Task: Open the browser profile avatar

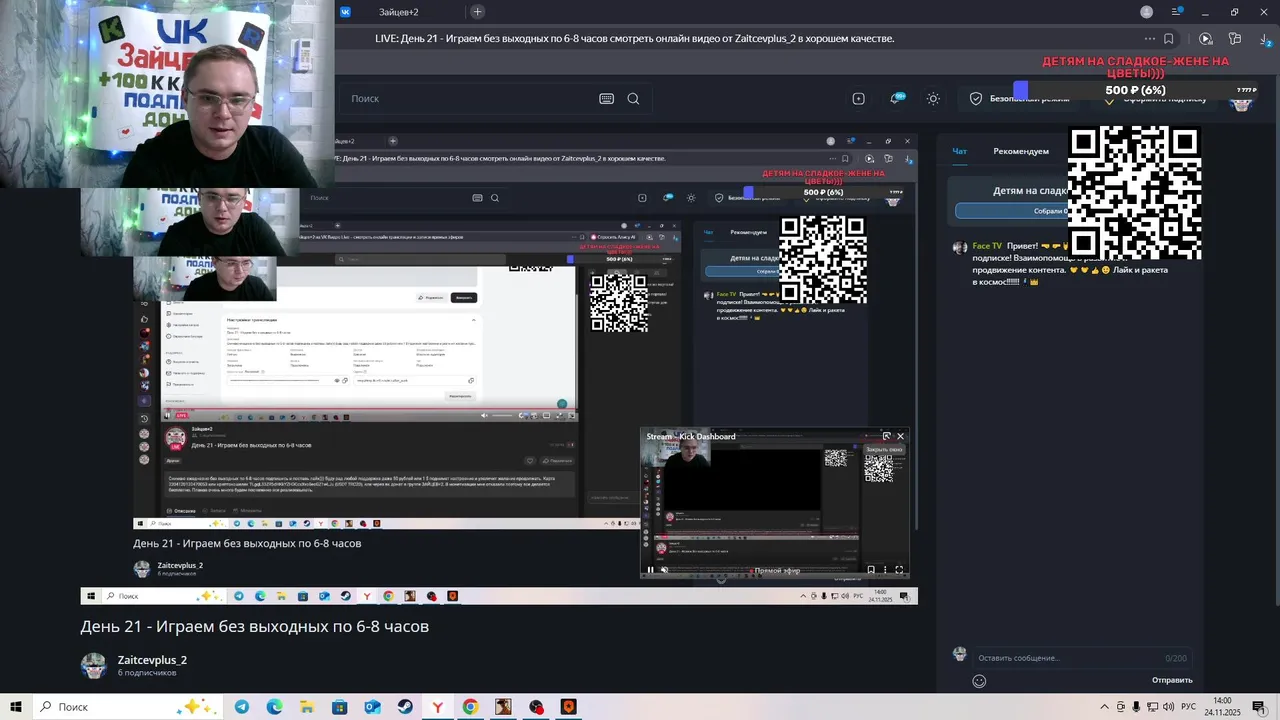Action: [1147, 12]
